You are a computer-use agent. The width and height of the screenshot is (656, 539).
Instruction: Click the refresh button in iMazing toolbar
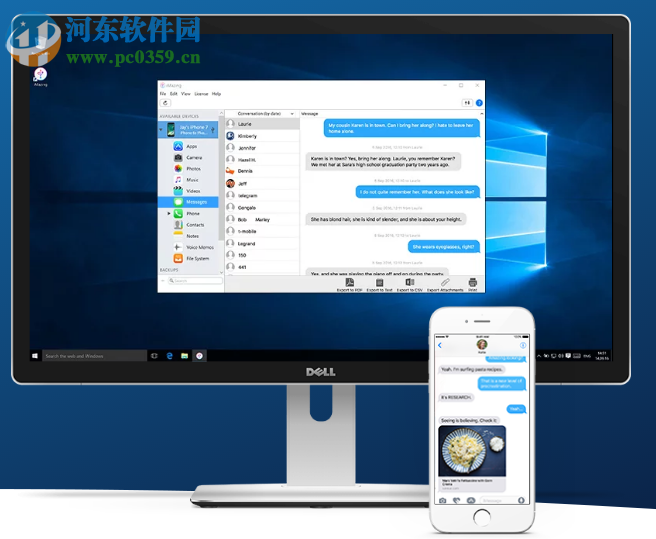165,103
